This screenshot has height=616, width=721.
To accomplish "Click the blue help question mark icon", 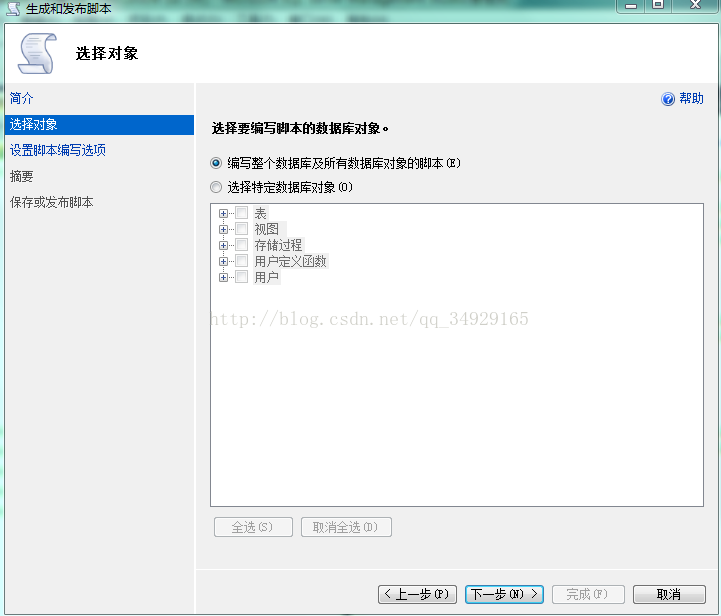I will pyautogui.click(x=668, y=99).
